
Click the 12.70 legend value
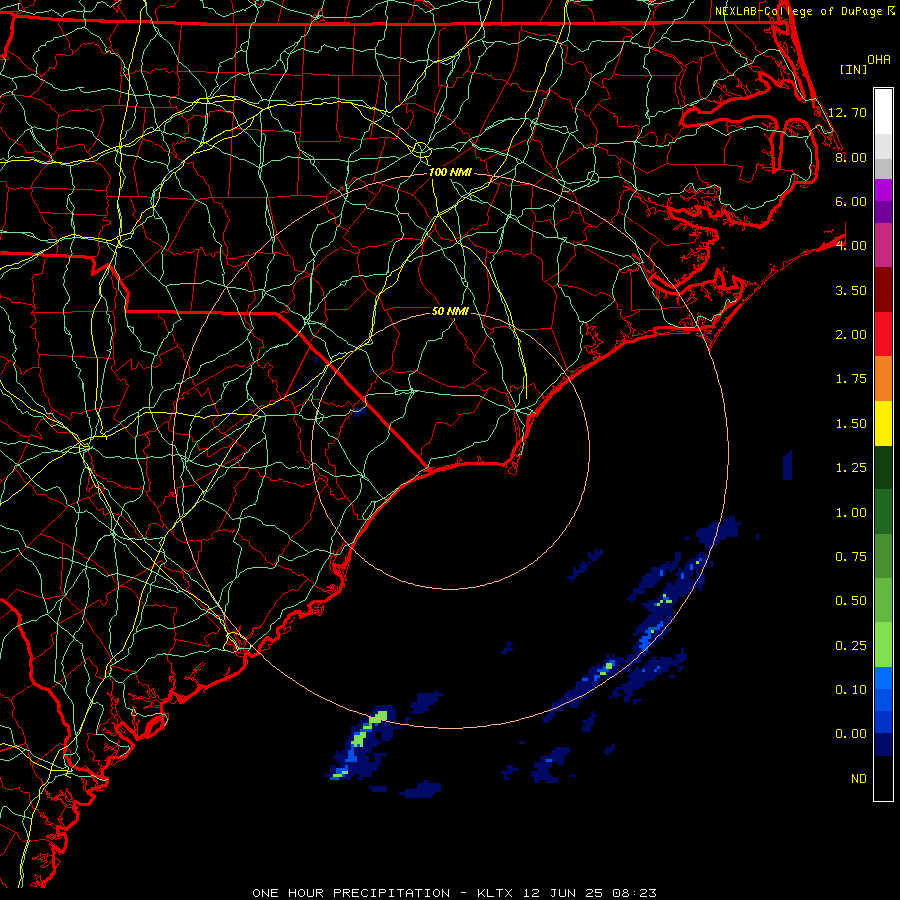coord(847,112)
